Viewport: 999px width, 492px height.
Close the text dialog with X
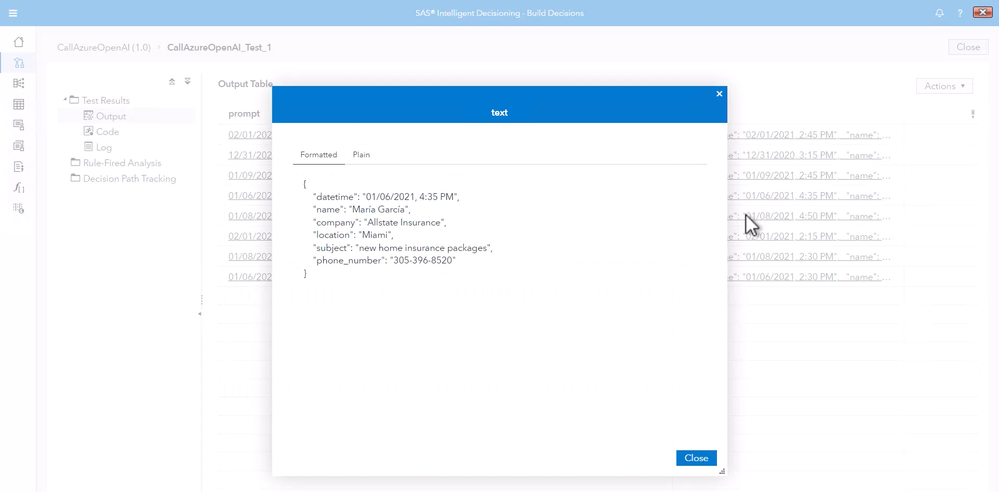click(719, 94)
